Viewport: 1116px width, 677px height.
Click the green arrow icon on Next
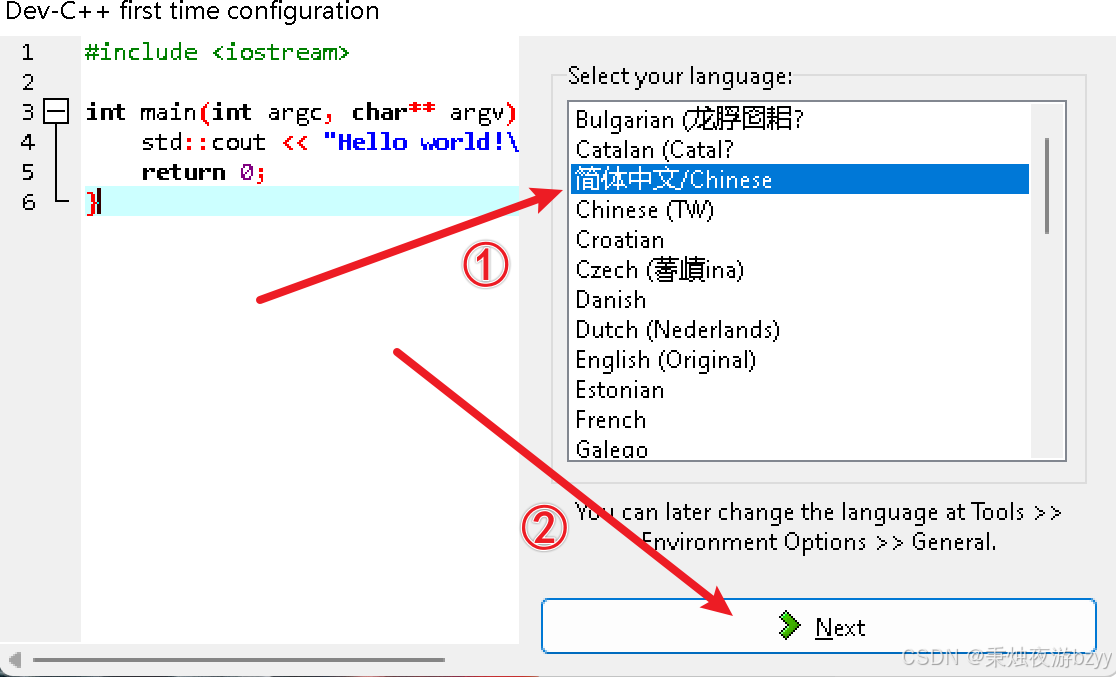point(789,625)
